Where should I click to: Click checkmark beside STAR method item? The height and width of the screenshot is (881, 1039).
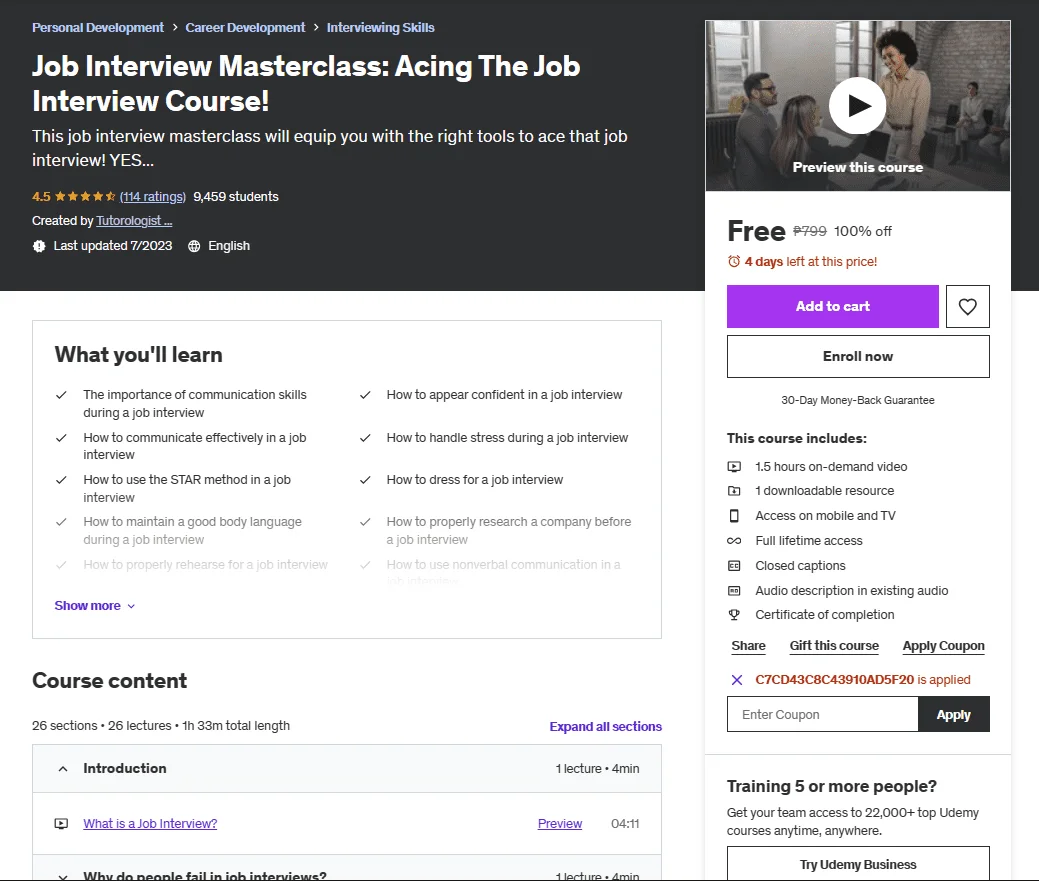61,480
